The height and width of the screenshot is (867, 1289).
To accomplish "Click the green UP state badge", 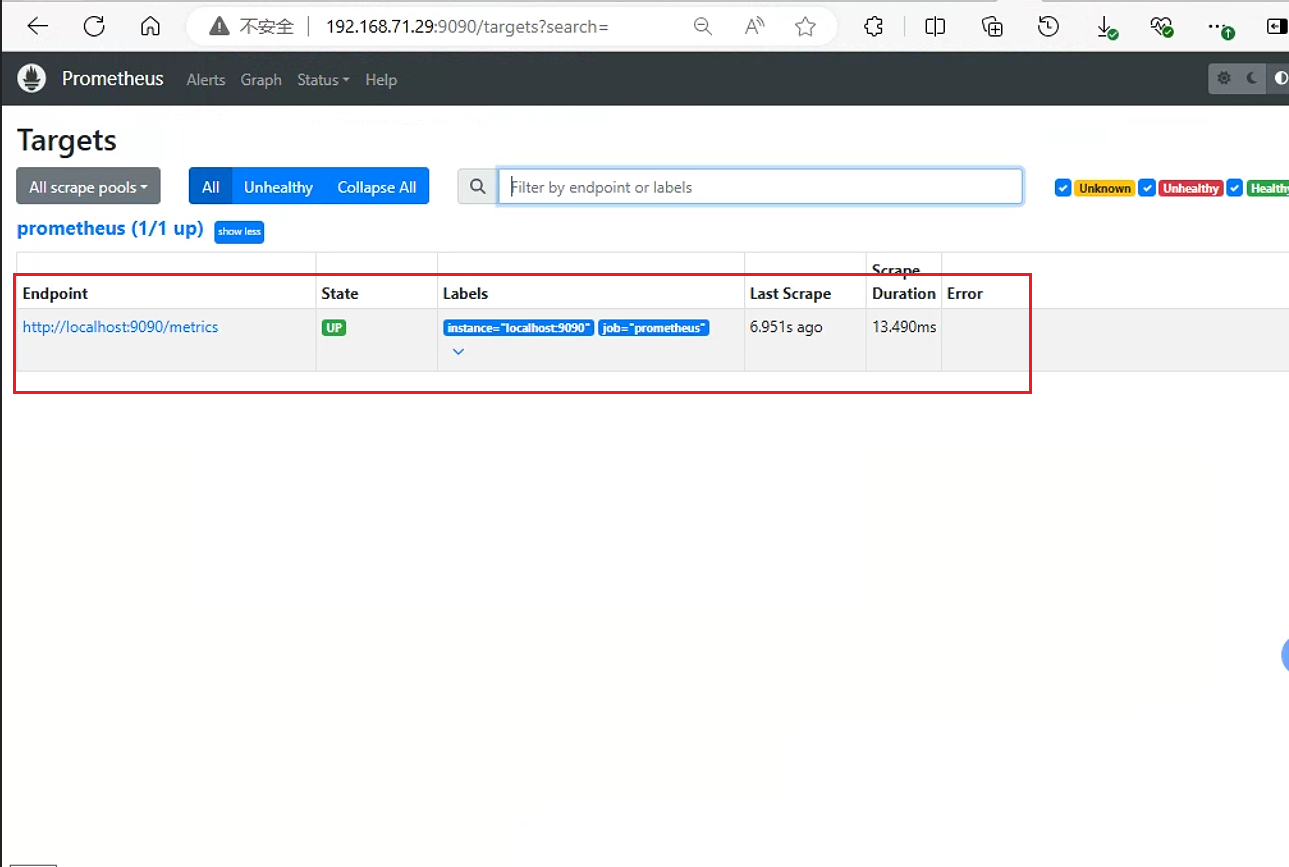I will pos(334,327).
